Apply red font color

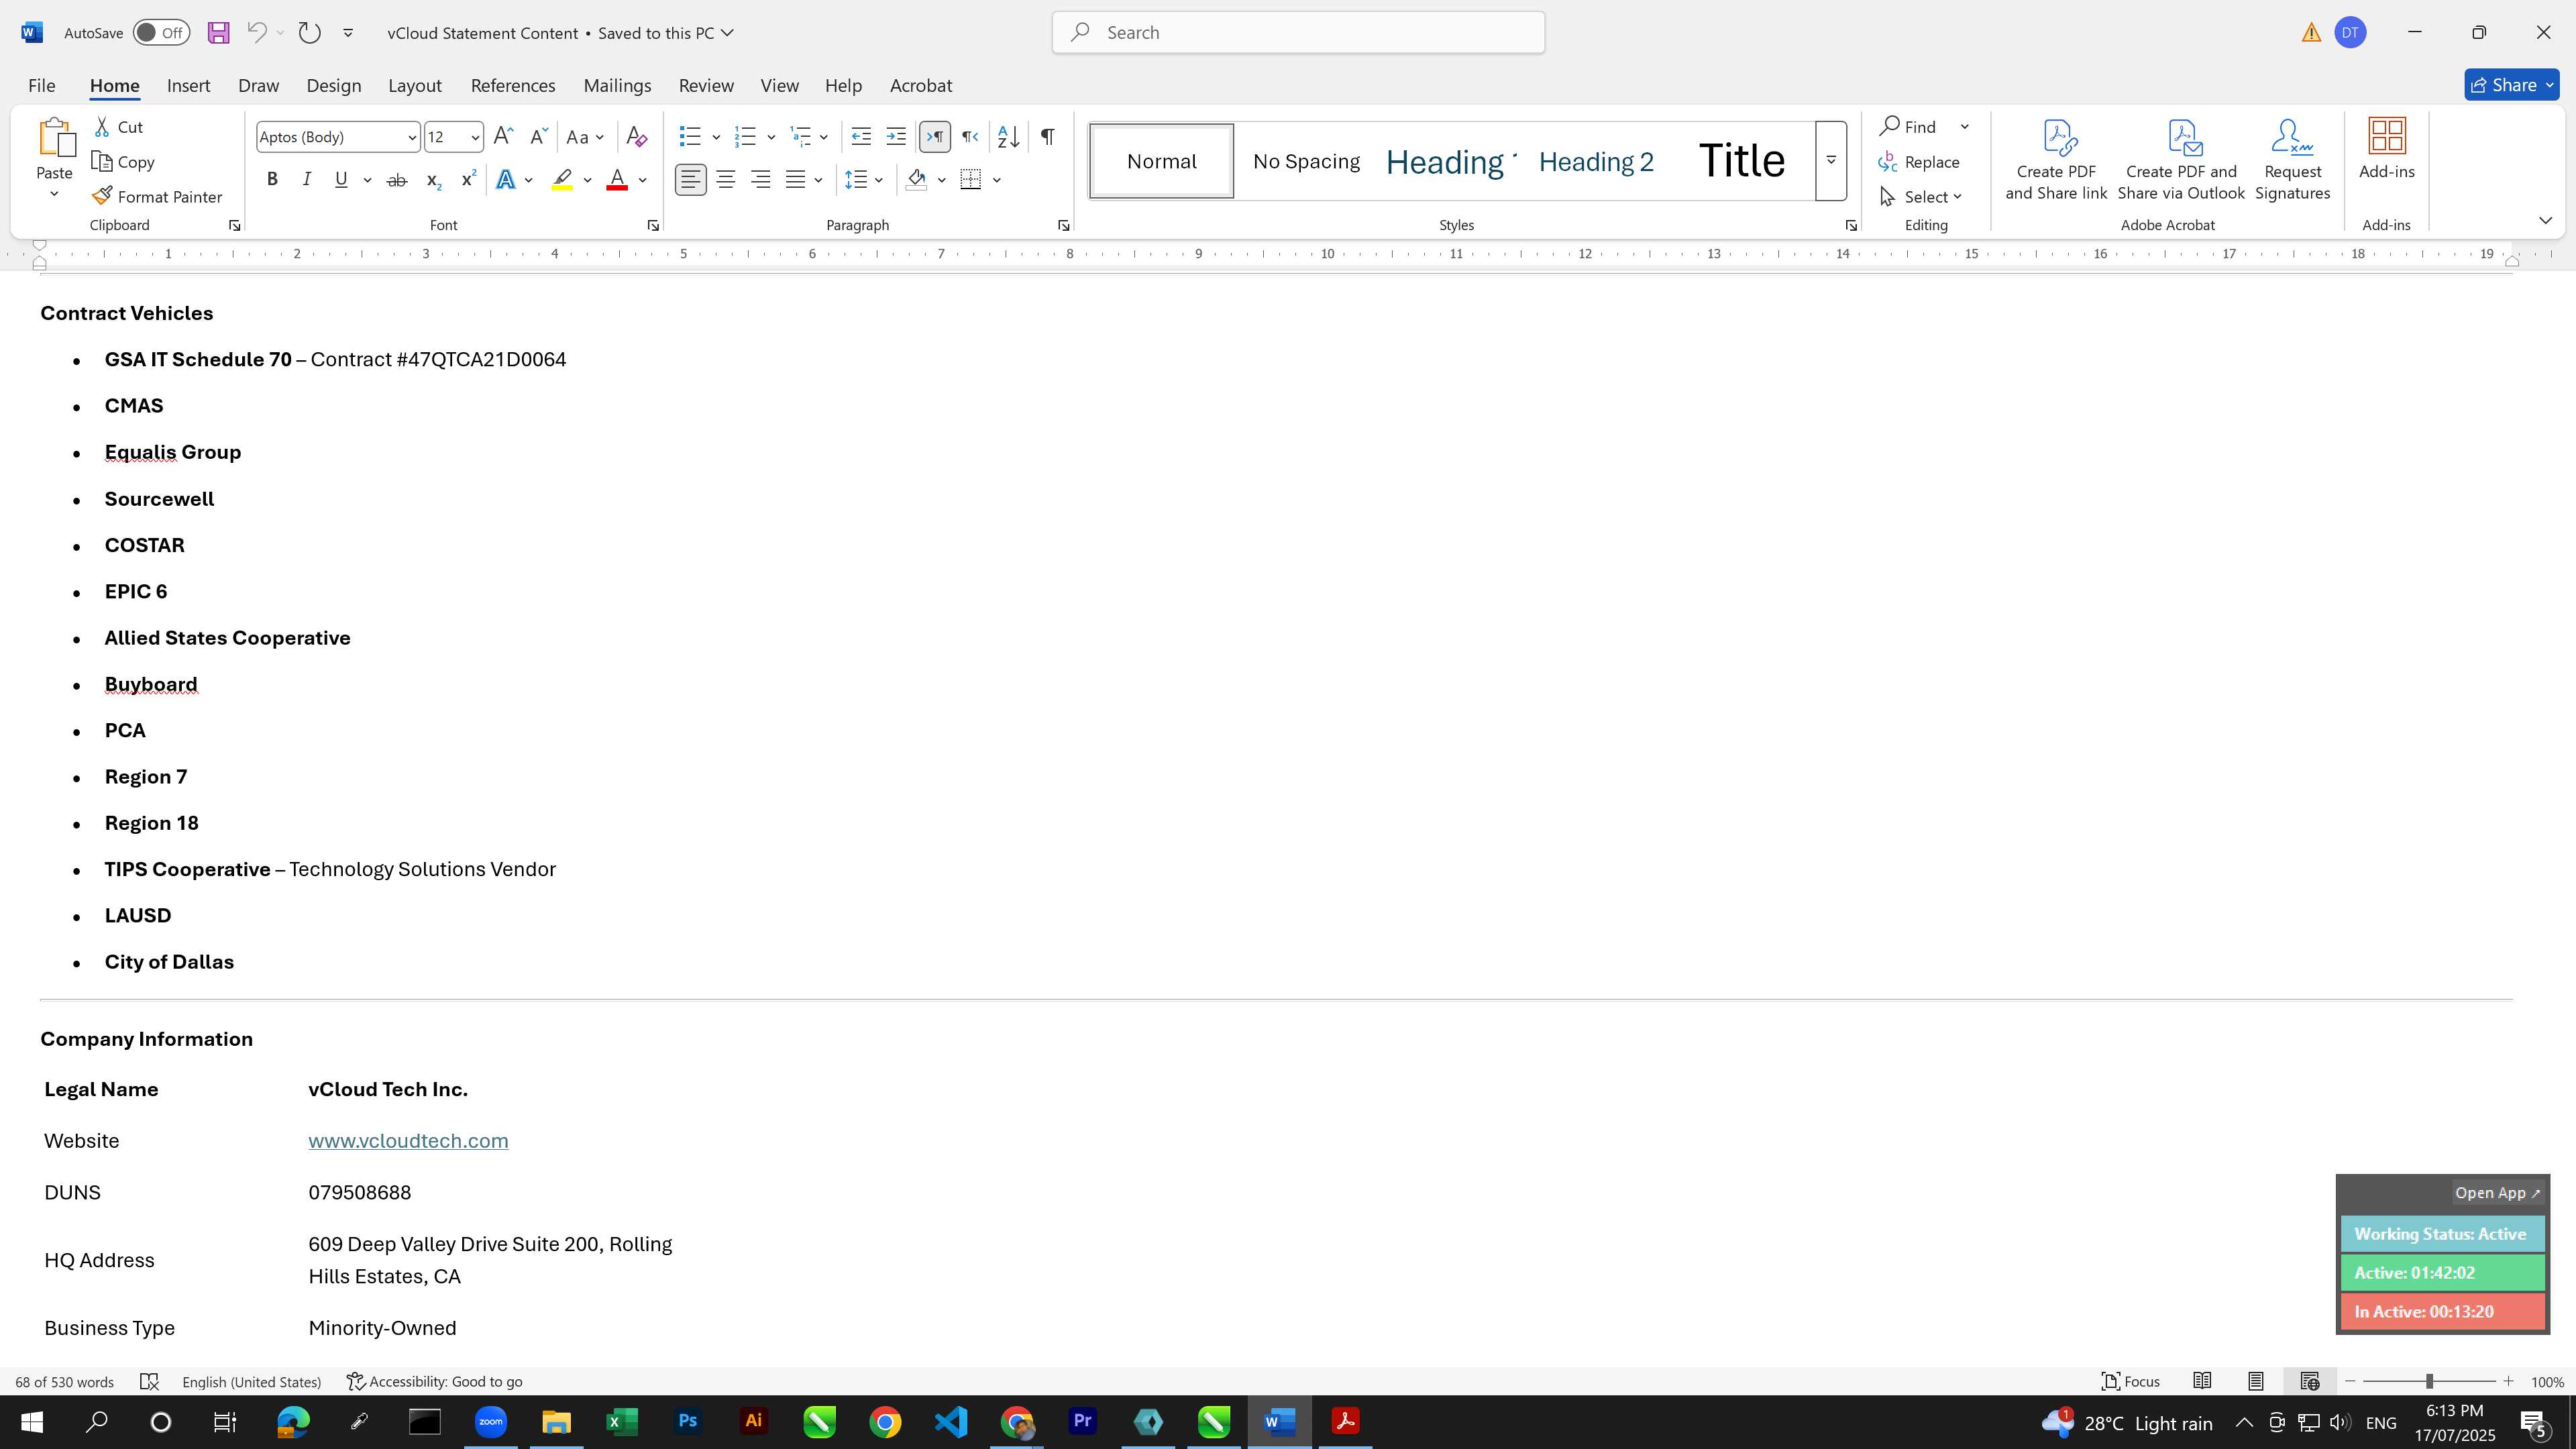point(617,180)
